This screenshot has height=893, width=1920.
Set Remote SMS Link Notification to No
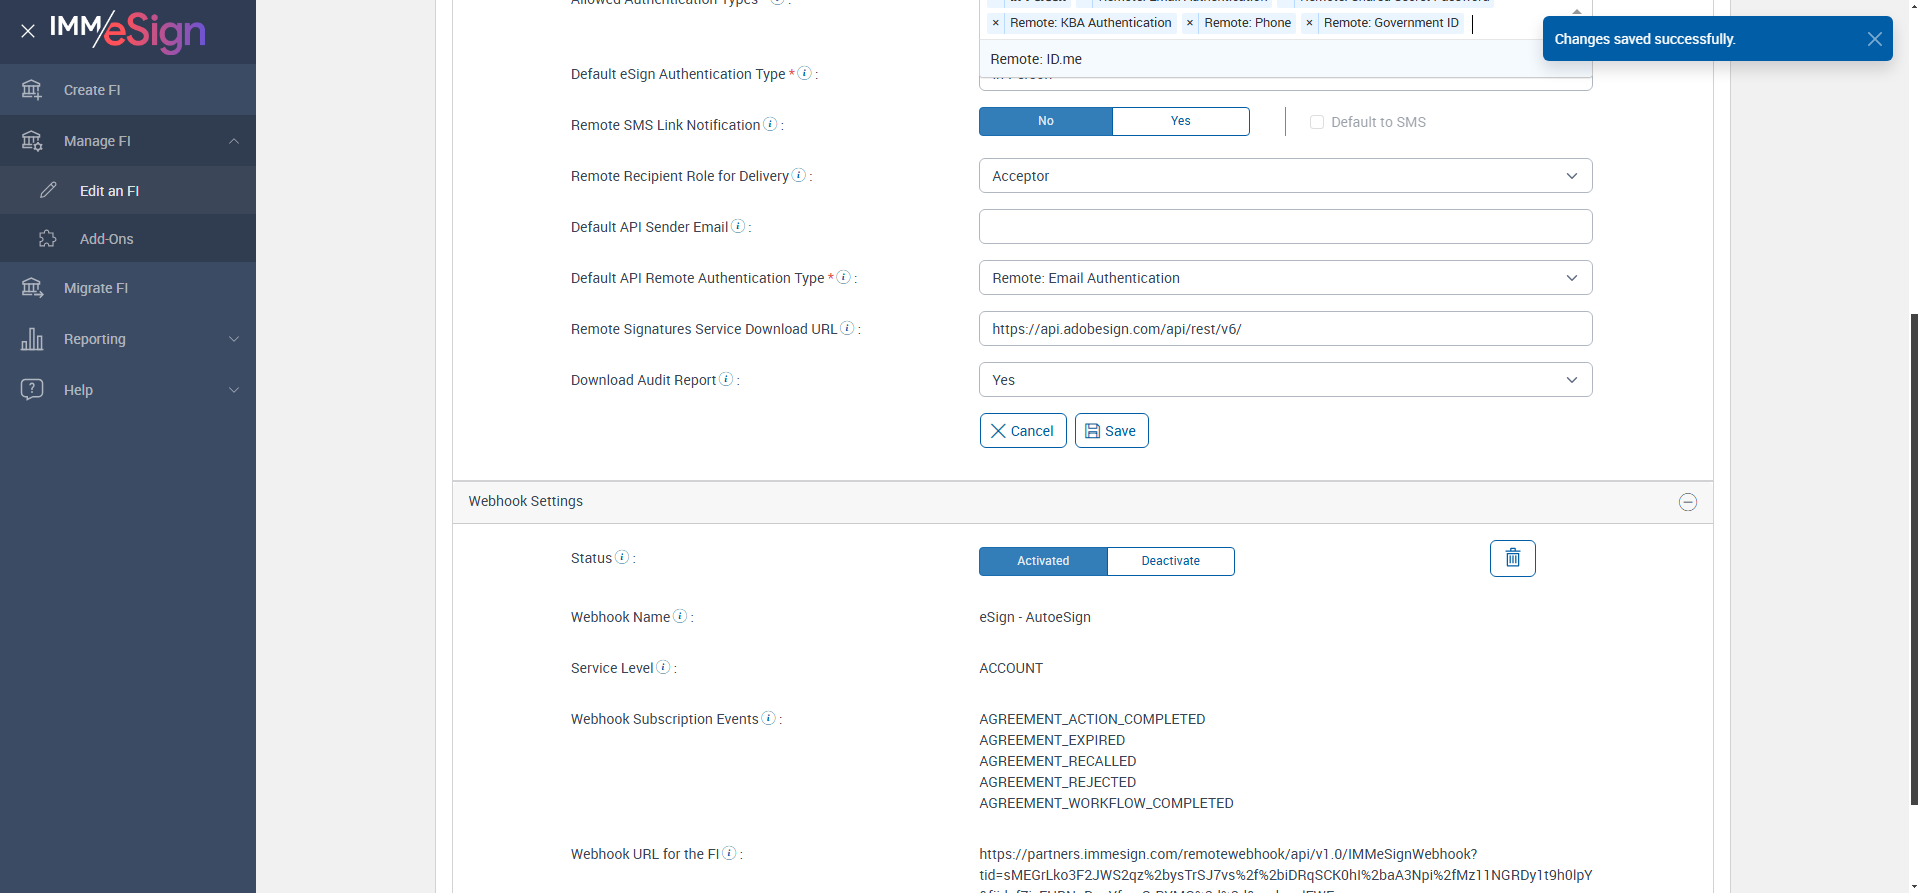[1046, 121]
